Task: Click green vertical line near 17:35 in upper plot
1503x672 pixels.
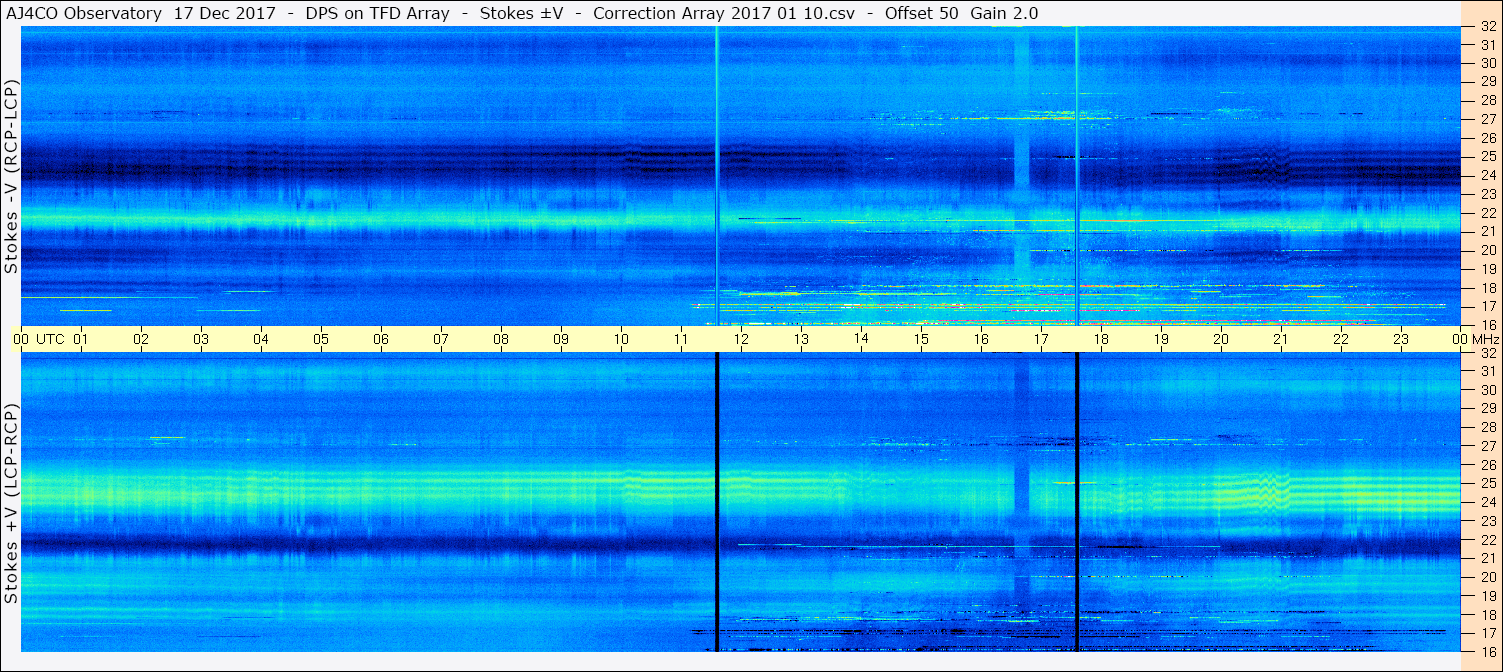Action: pos(1076,176)
